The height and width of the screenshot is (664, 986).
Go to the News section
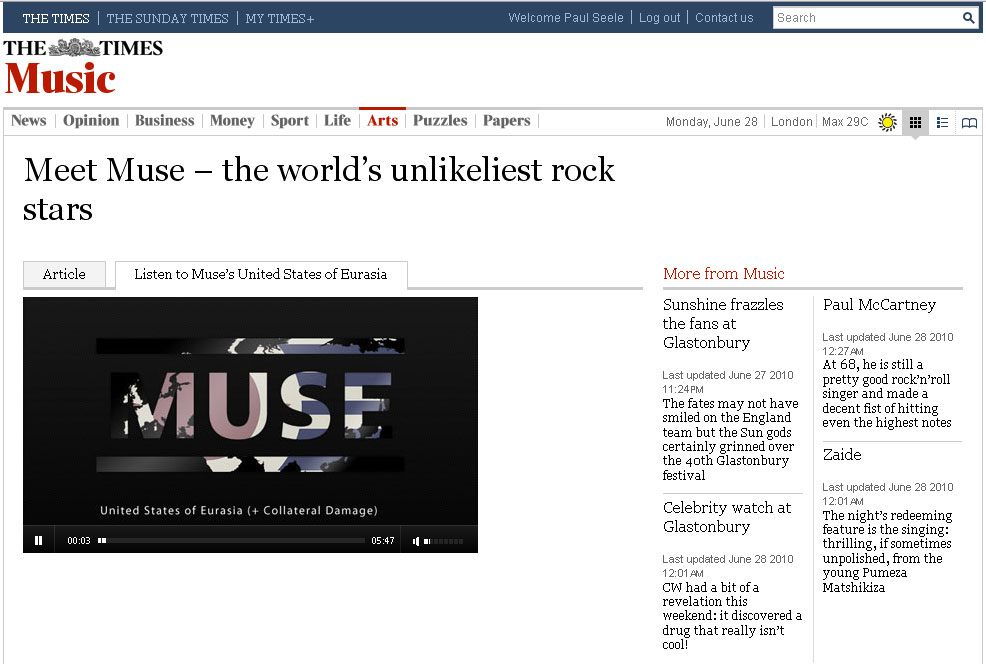29,121
